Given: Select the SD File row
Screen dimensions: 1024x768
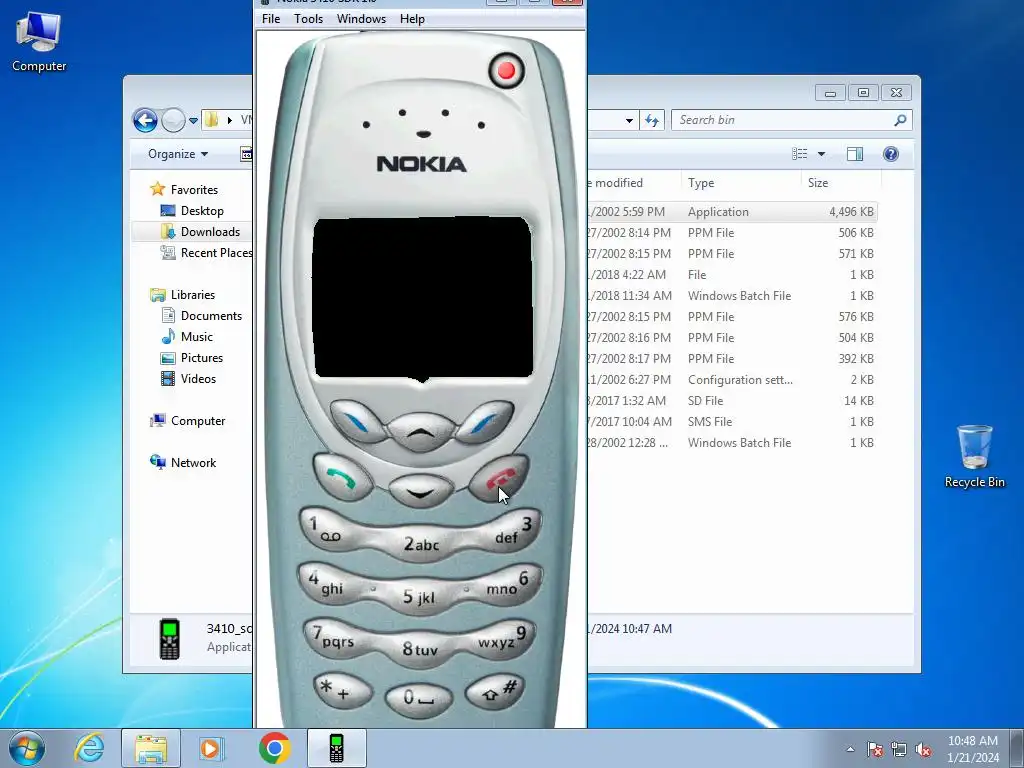Looking at the screenshot, I should tap(731, 400).
